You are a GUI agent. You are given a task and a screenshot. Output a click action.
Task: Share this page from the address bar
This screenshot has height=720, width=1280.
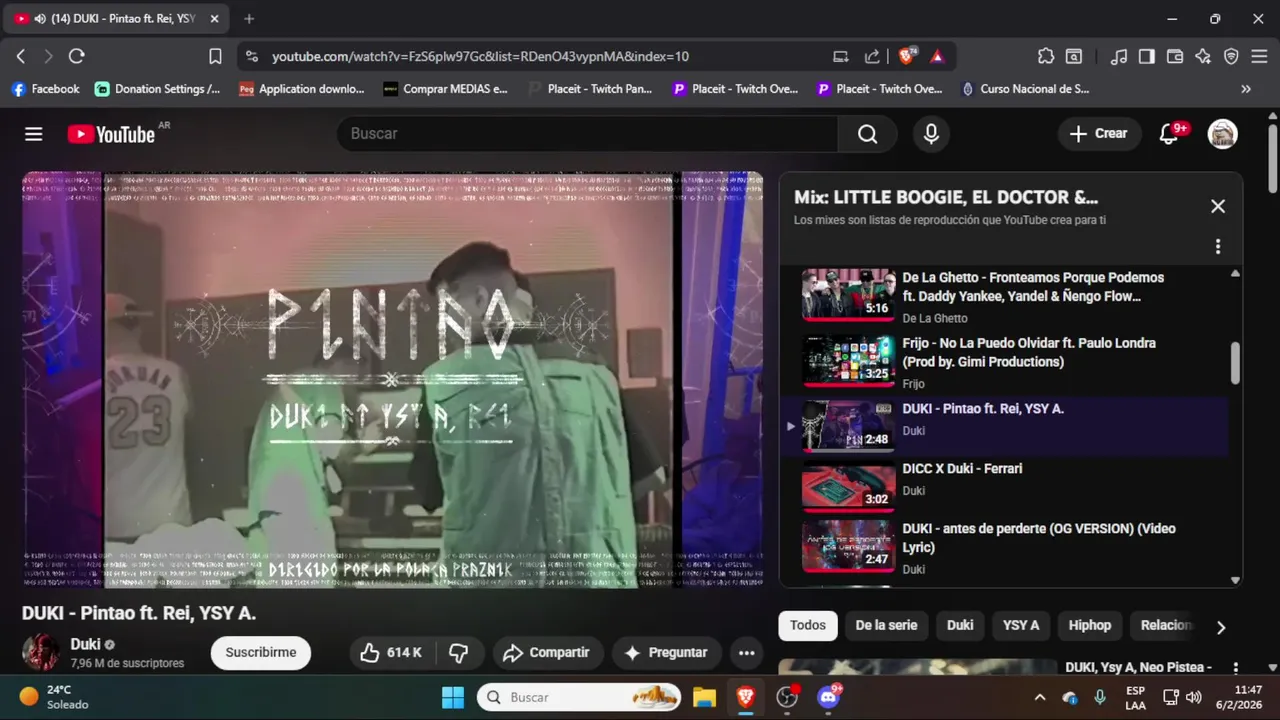click(x=872, y=57)
